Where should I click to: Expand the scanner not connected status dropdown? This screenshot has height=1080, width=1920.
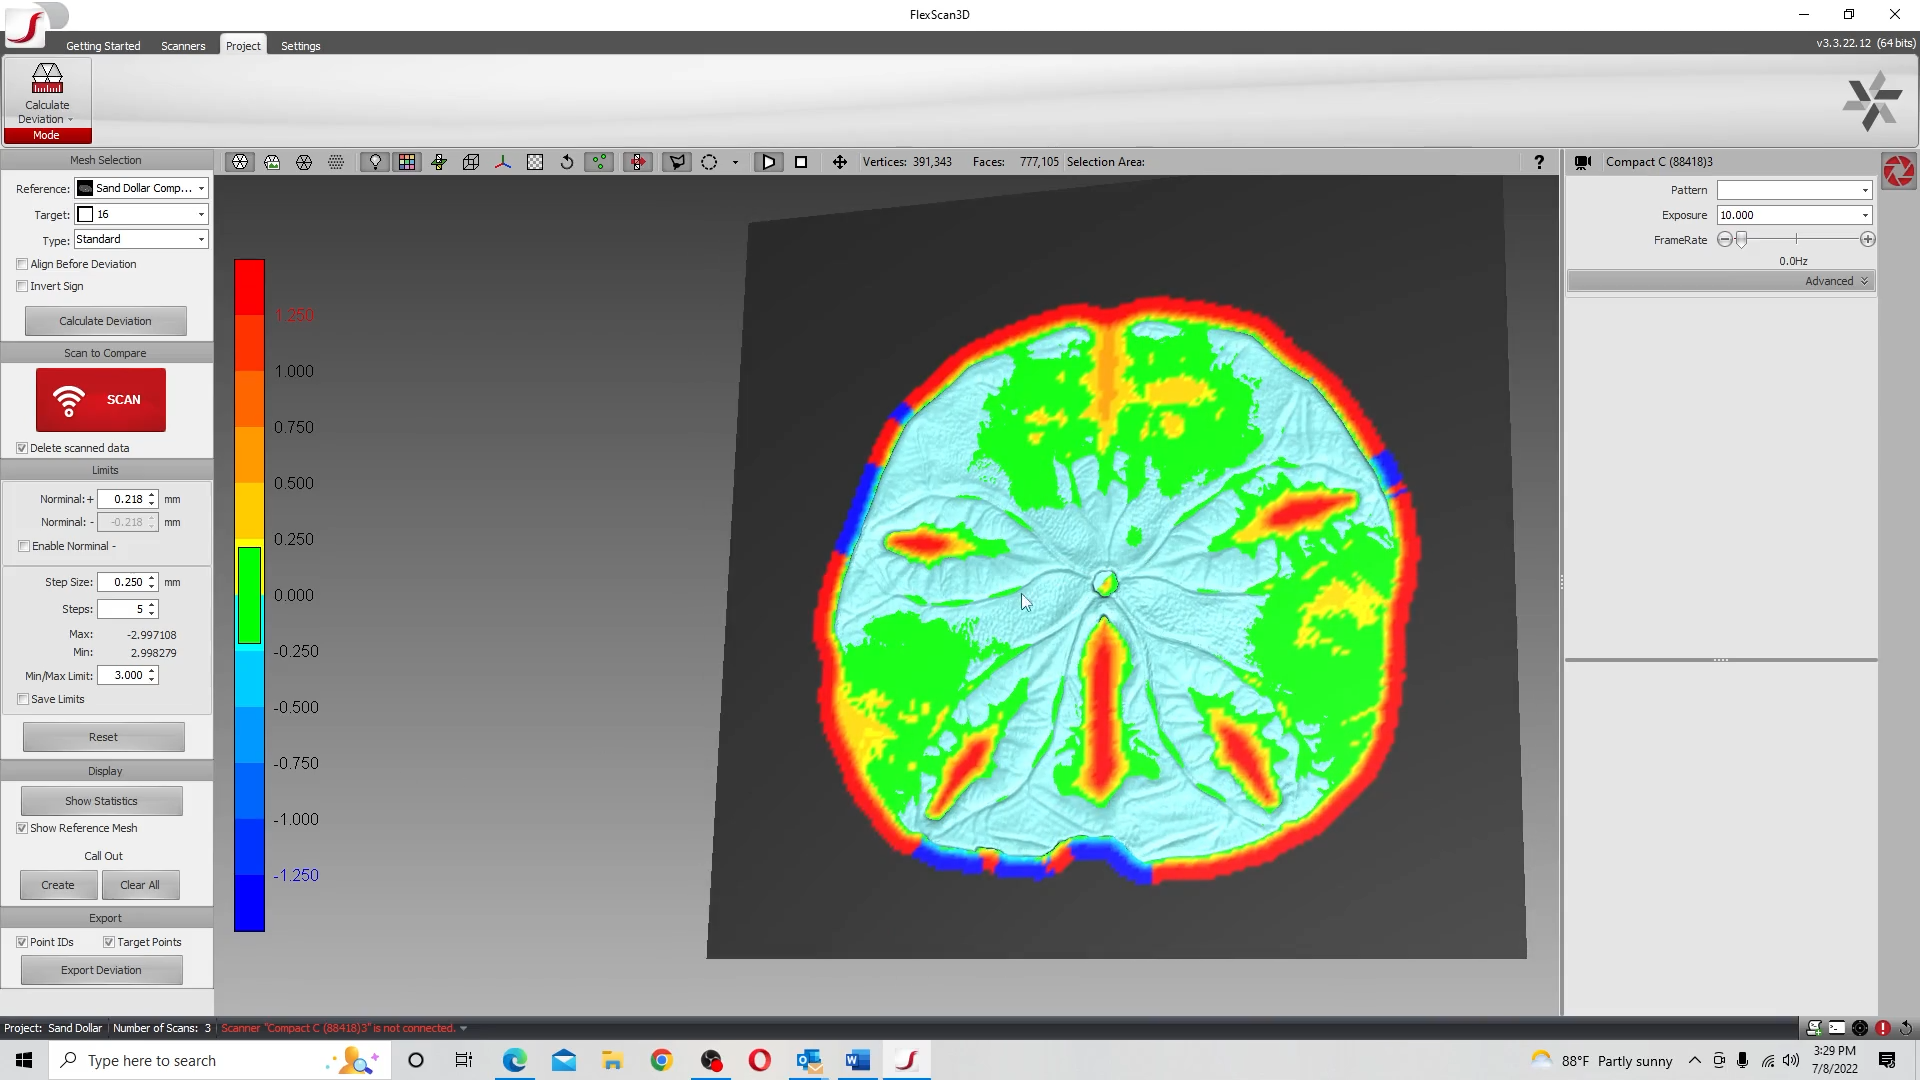point(463,1028)
